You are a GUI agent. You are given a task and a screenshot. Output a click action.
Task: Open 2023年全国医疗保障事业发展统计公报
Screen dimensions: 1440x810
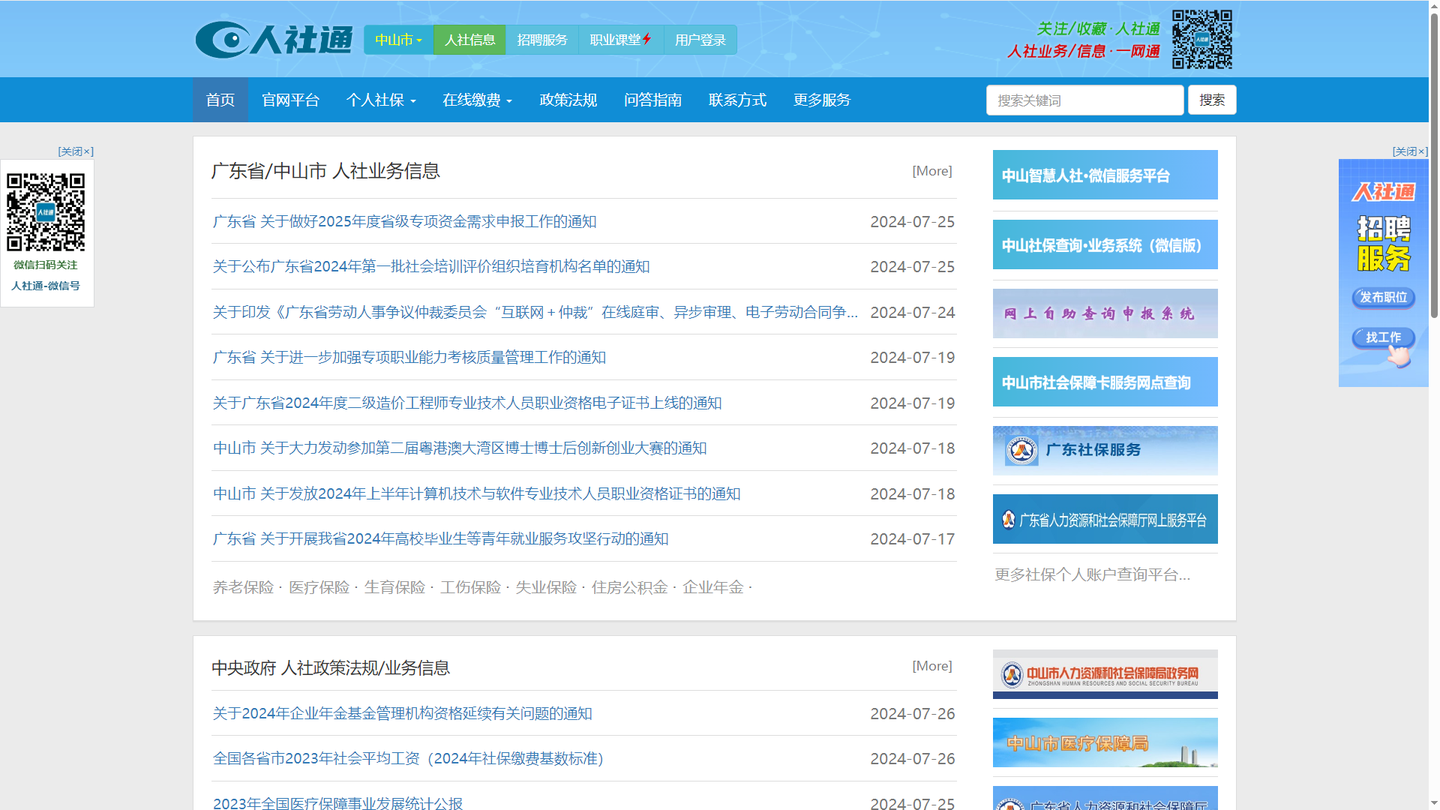pyautogui.click(x=338, y=803)
